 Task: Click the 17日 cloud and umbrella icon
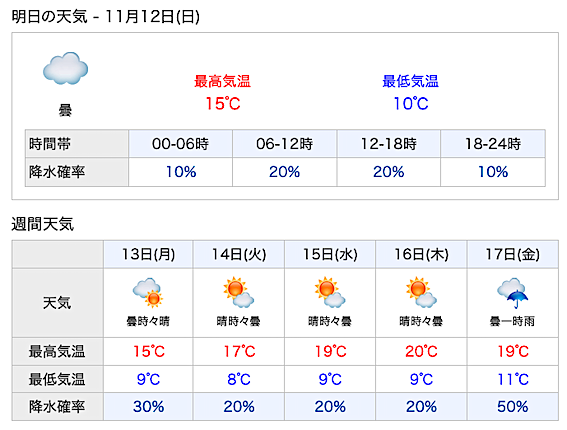click(512, 293)
